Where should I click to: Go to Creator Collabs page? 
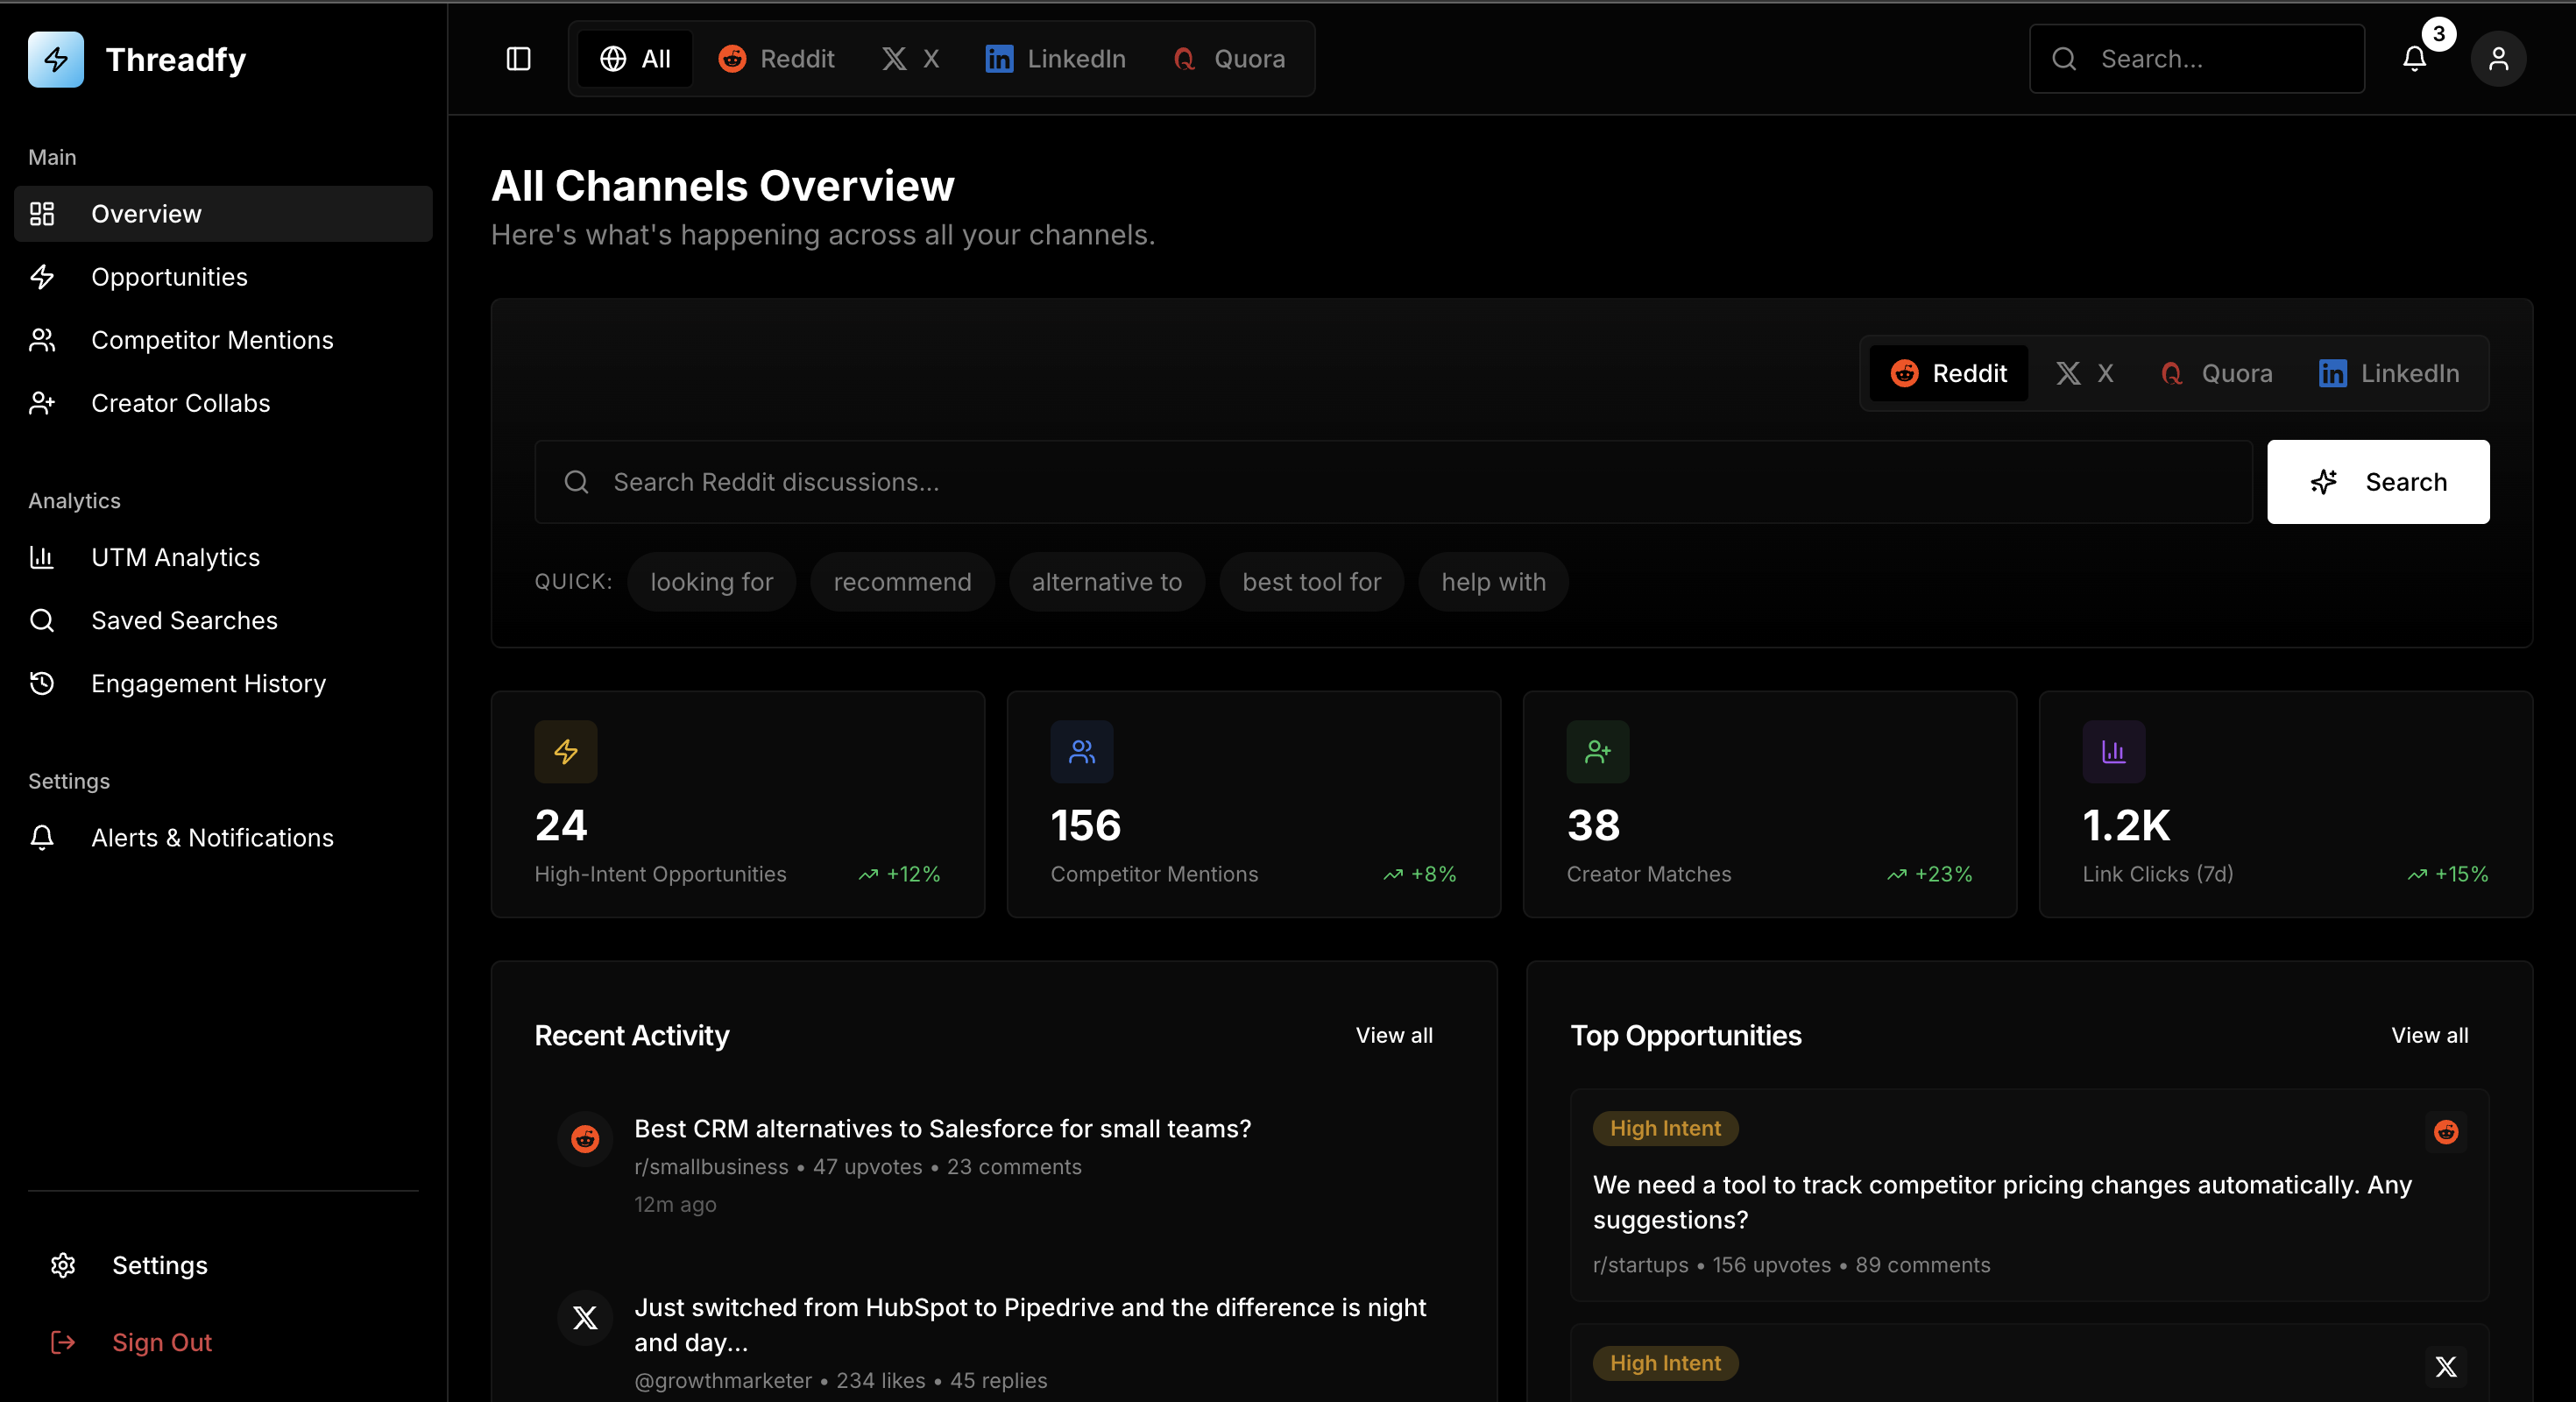coord(223,403)
